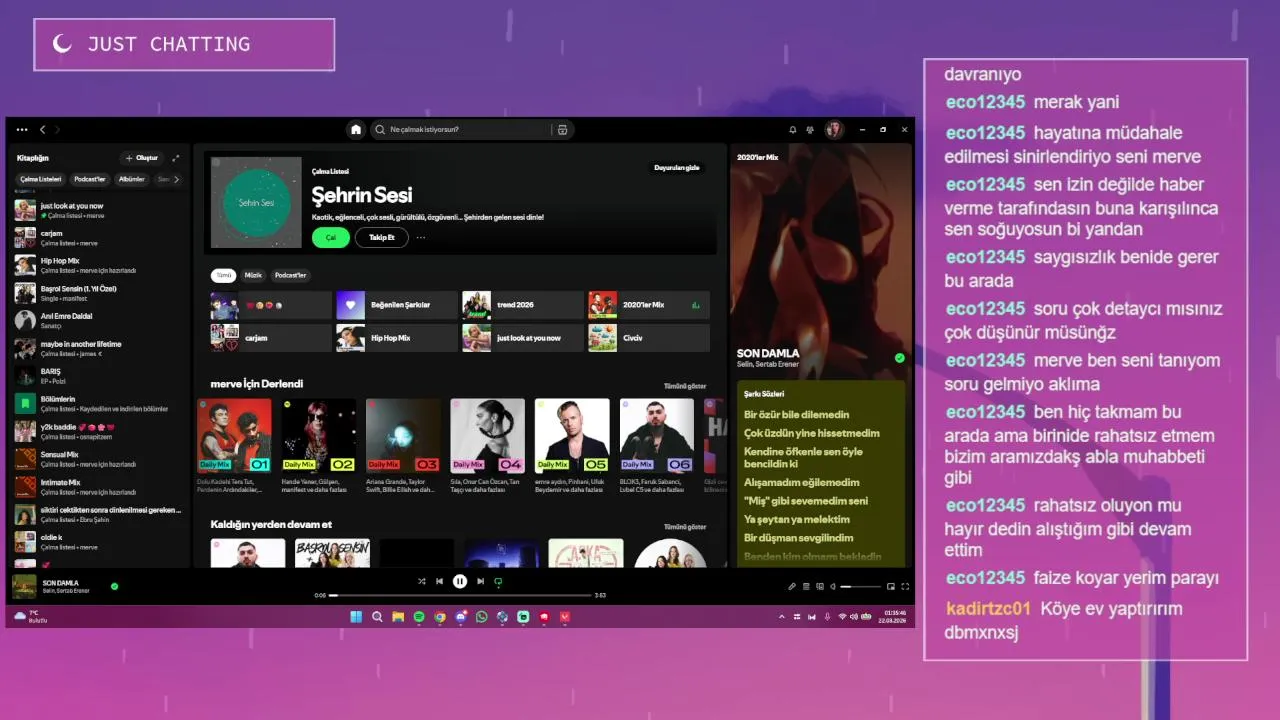
Task: Open "oldie k" playlist in library
Action: tap(98, 542)
